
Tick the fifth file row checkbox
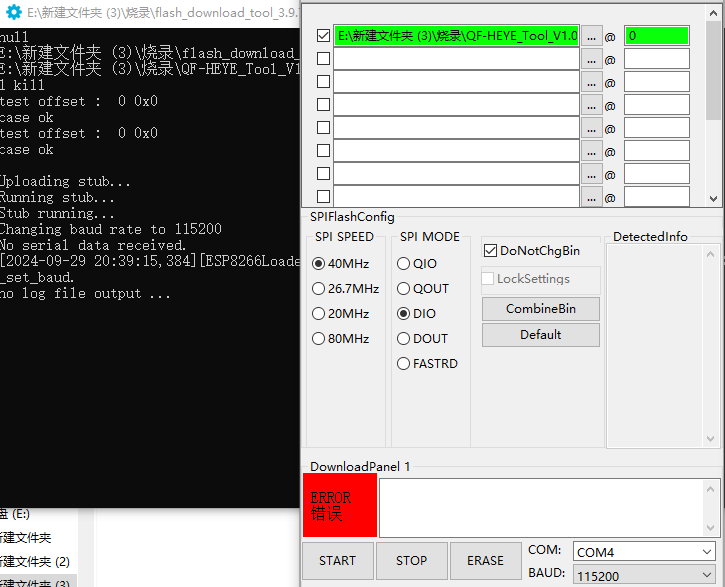coord(323,128)
